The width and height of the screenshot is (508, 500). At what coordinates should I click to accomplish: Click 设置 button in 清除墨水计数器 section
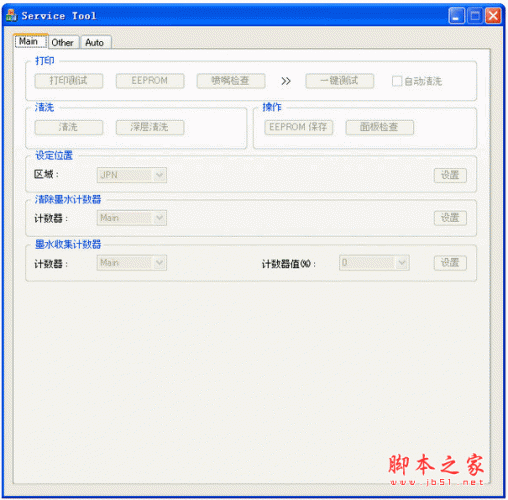[450, 218]
